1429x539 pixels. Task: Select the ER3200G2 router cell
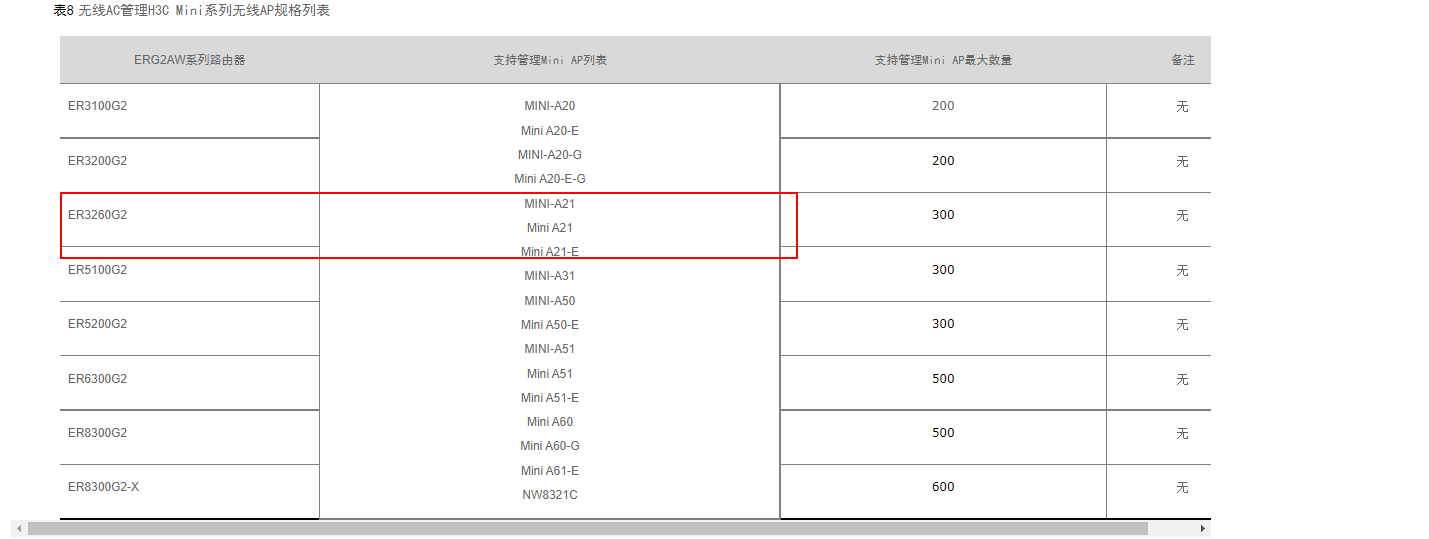click(x=98, y=161)
